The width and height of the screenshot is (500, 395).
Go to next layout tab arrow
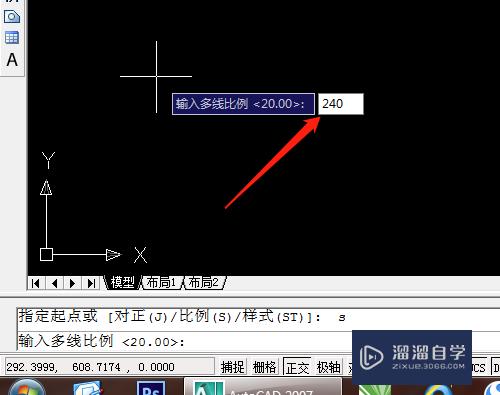[x=72, y=283]
